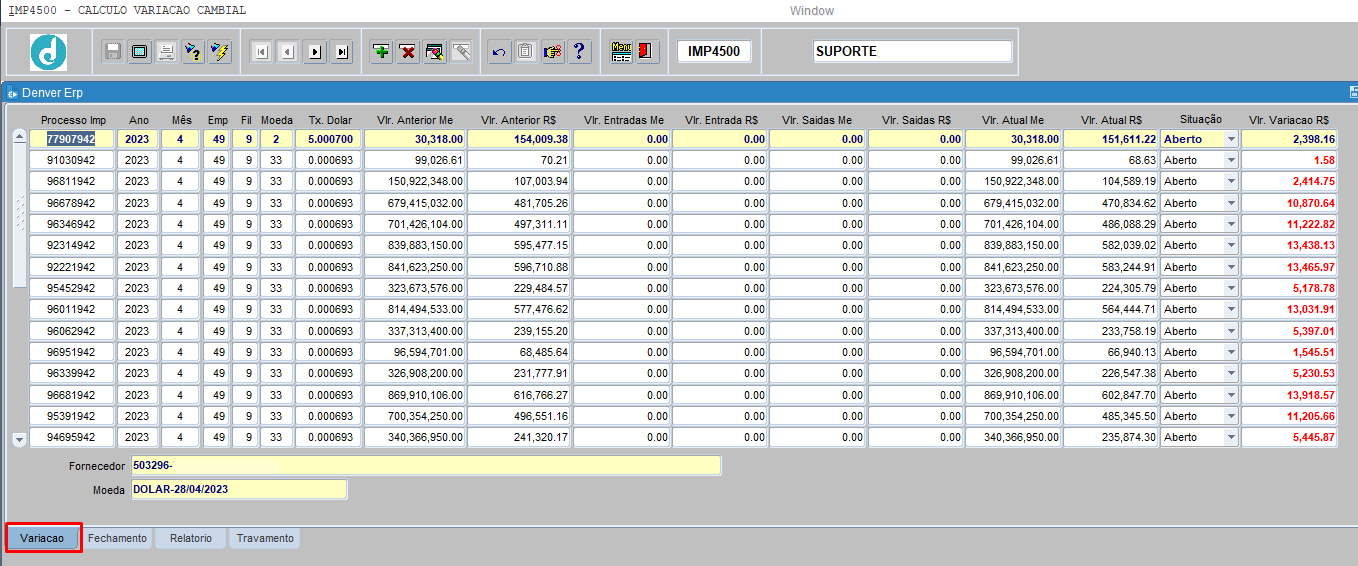Click the IMP4500 form code field
Image resolution: width=1358 pixels, height=566 pixels.
tap(714, 51)
